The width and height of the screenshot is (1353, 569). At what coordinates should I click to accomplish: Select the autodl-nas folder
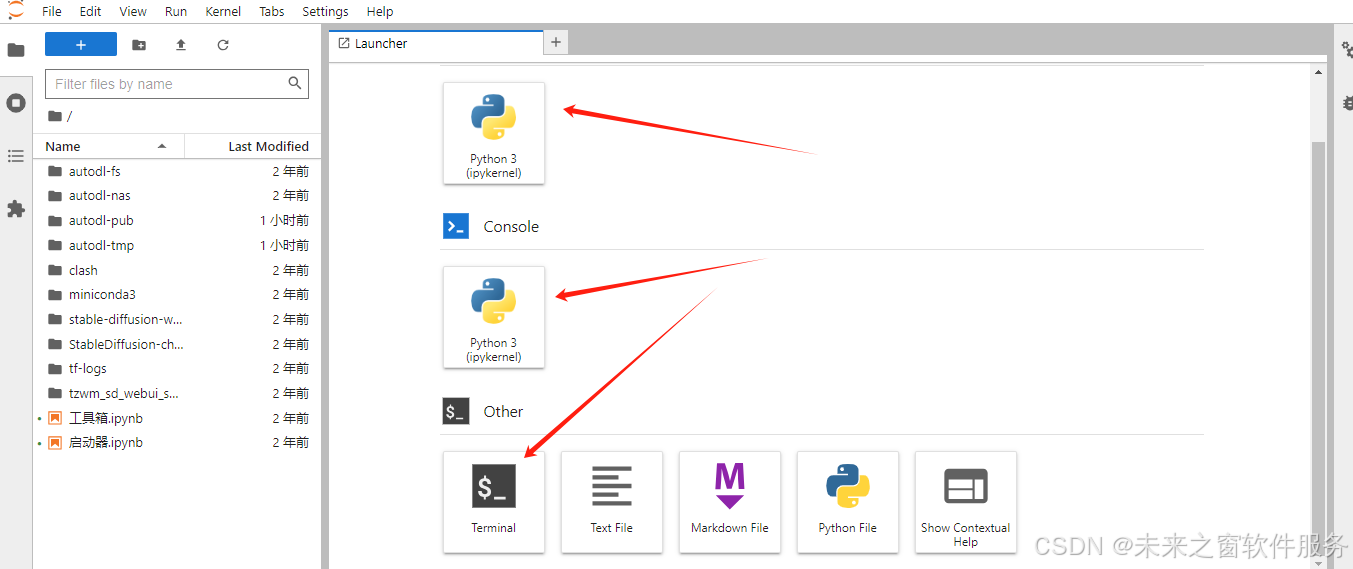pos(177,196)
